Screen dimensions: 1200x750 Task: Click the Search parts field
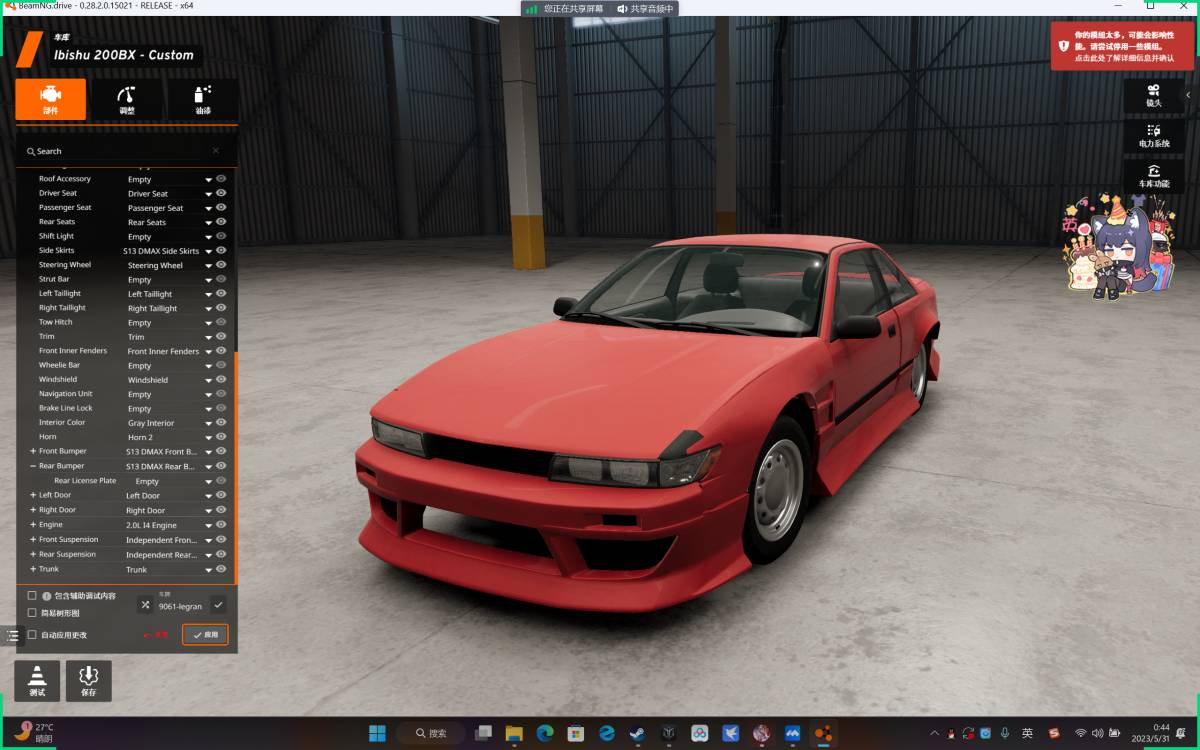[x=120, y=151]
